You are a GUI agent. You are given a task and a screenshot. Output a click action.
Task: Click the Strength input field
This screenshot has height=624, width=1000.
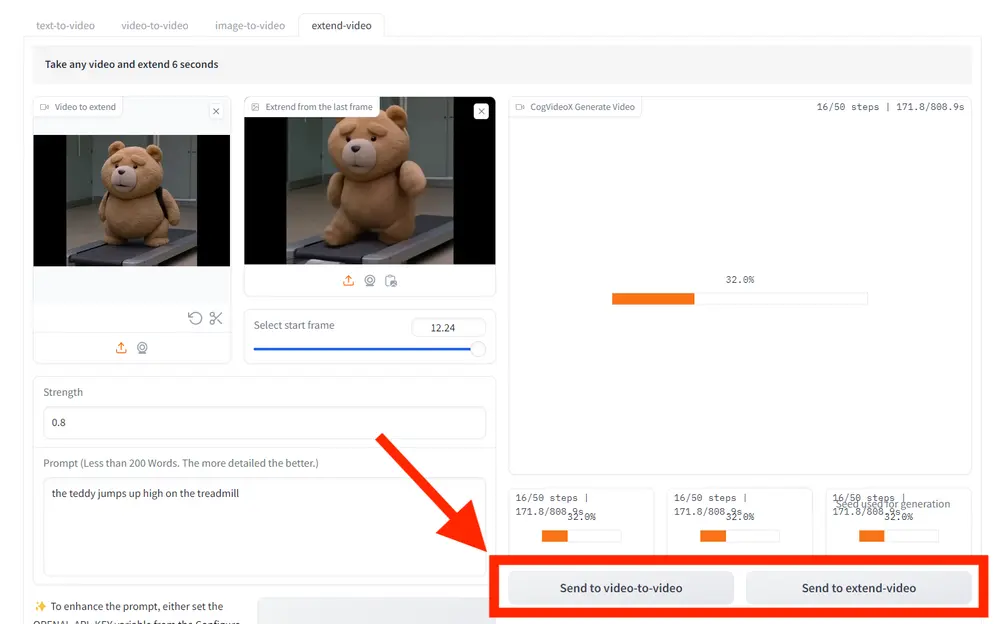coord(264,422)
